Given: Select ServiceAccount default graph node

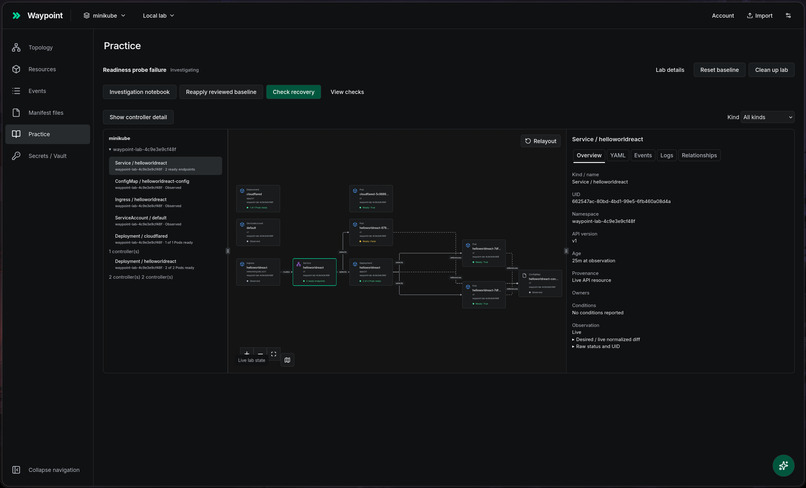Looking at the screenshot, I should pyautogui.click(x=258, y=232).
